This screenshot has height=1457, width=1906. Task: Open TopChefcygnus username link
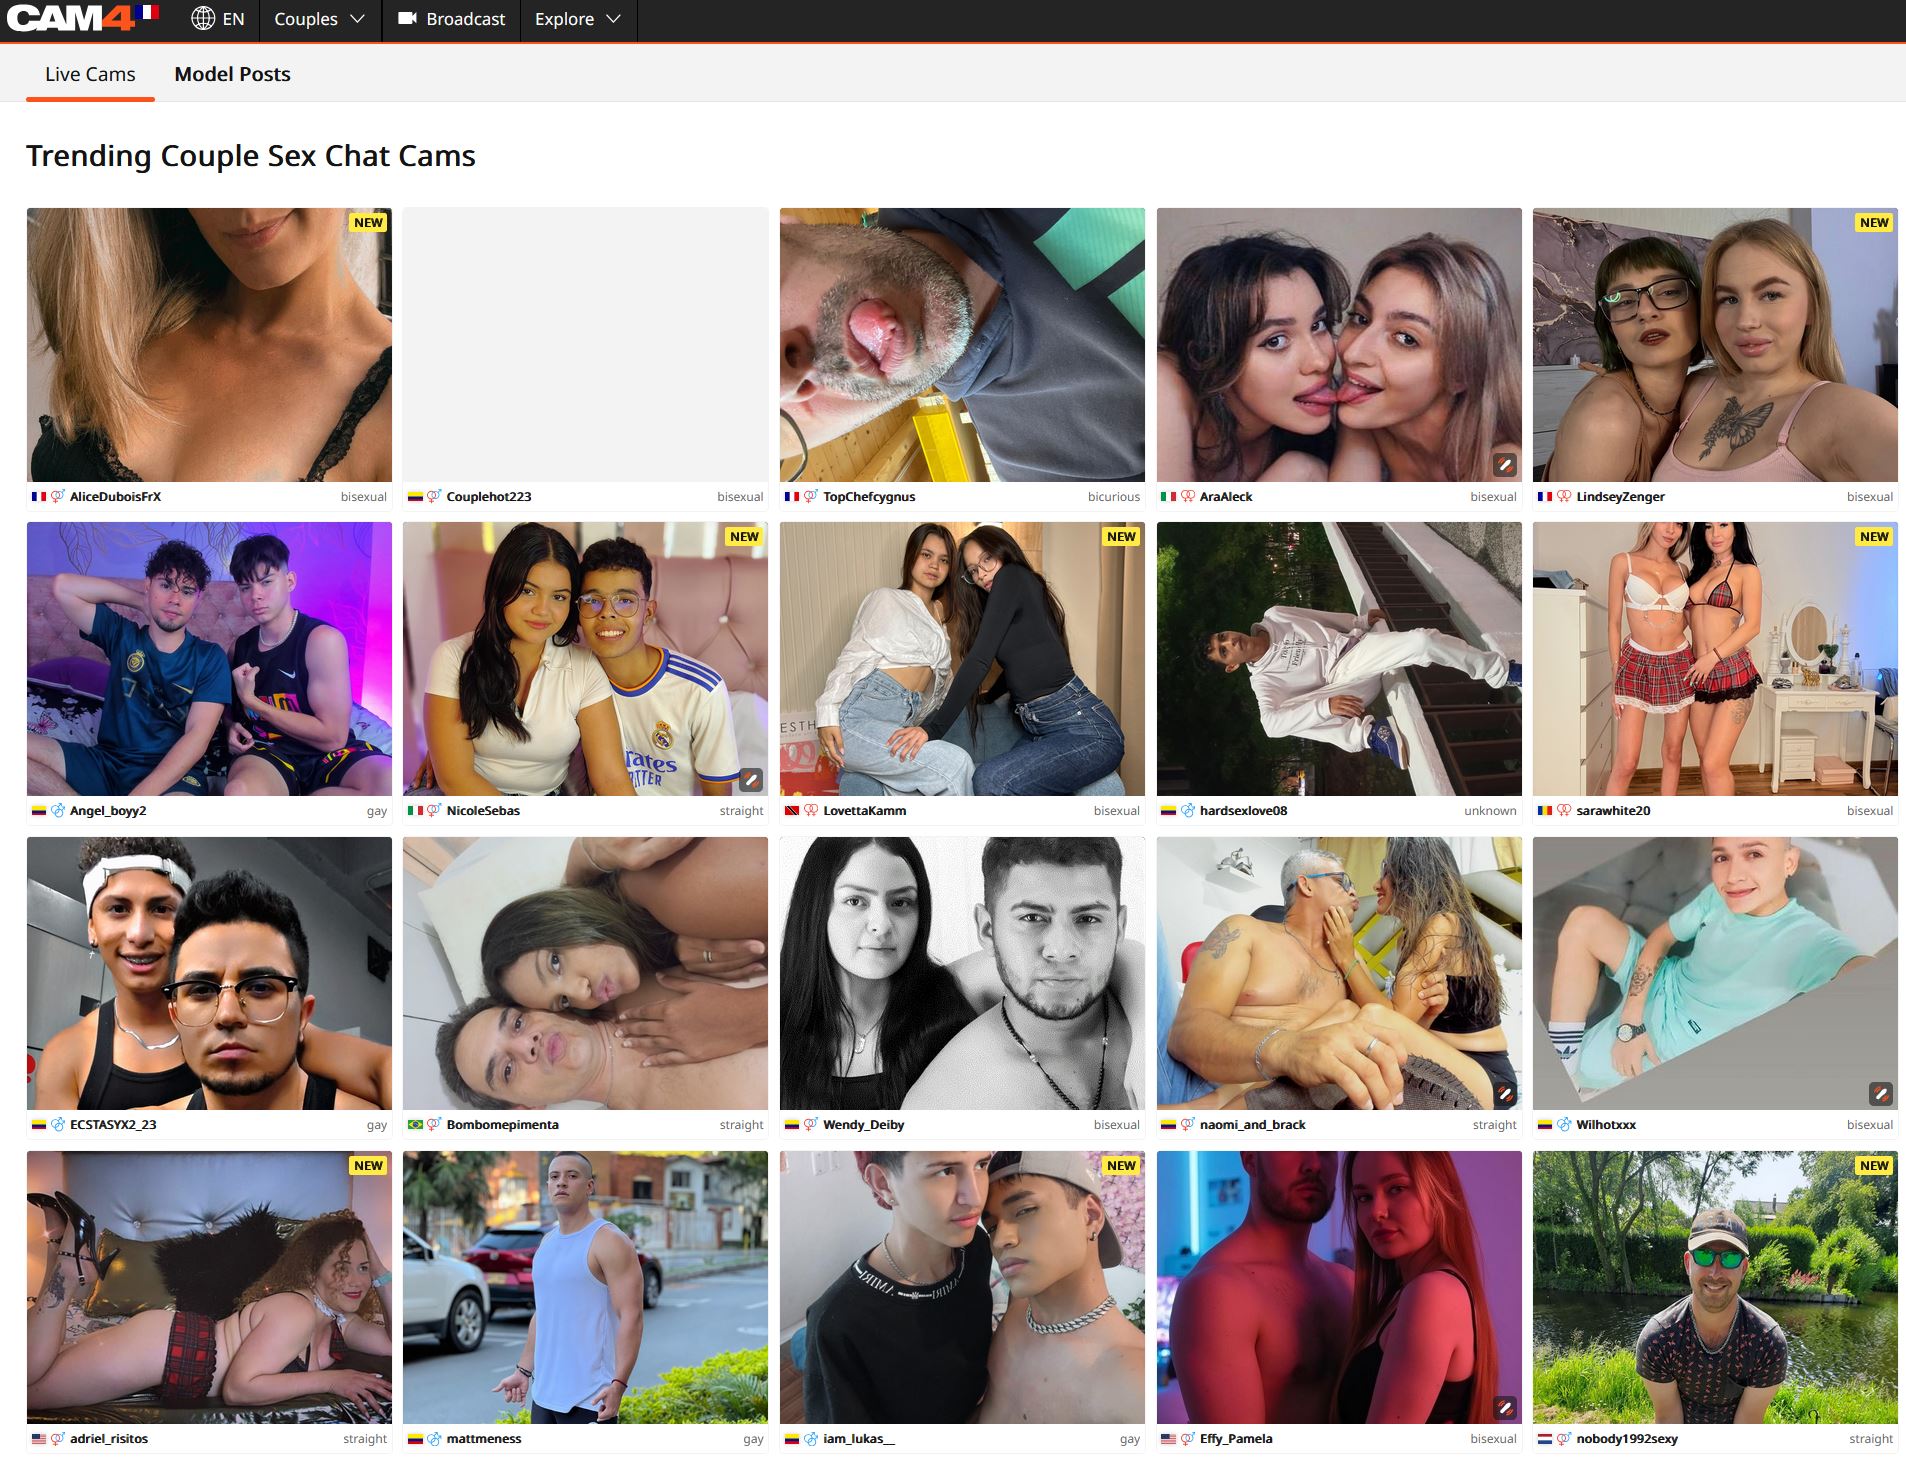pyautogui.click(x=869, y=497)
